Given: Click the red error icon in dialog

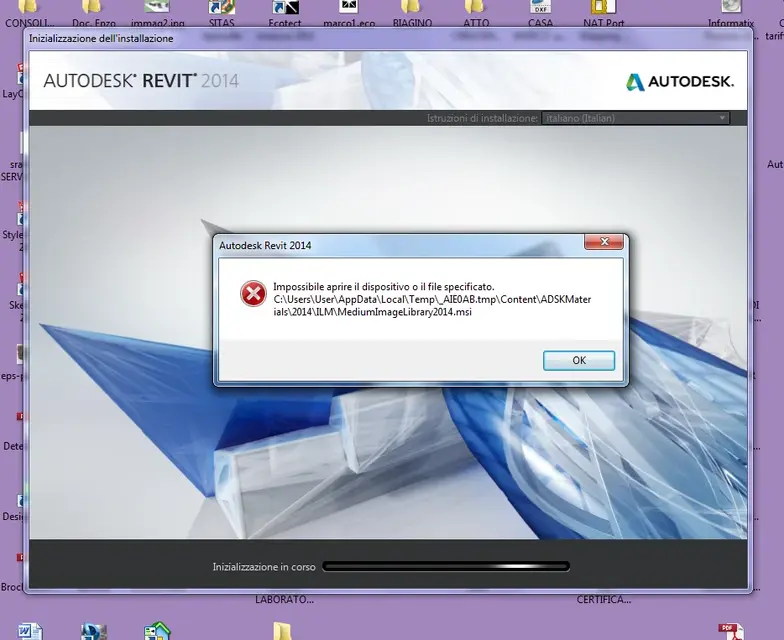Looking at the screenshot, I should coord(253,294).
